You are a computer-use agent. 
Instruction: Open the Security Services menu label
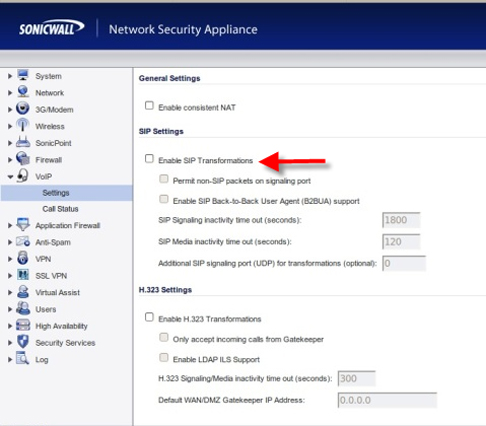tap(65, 343)
